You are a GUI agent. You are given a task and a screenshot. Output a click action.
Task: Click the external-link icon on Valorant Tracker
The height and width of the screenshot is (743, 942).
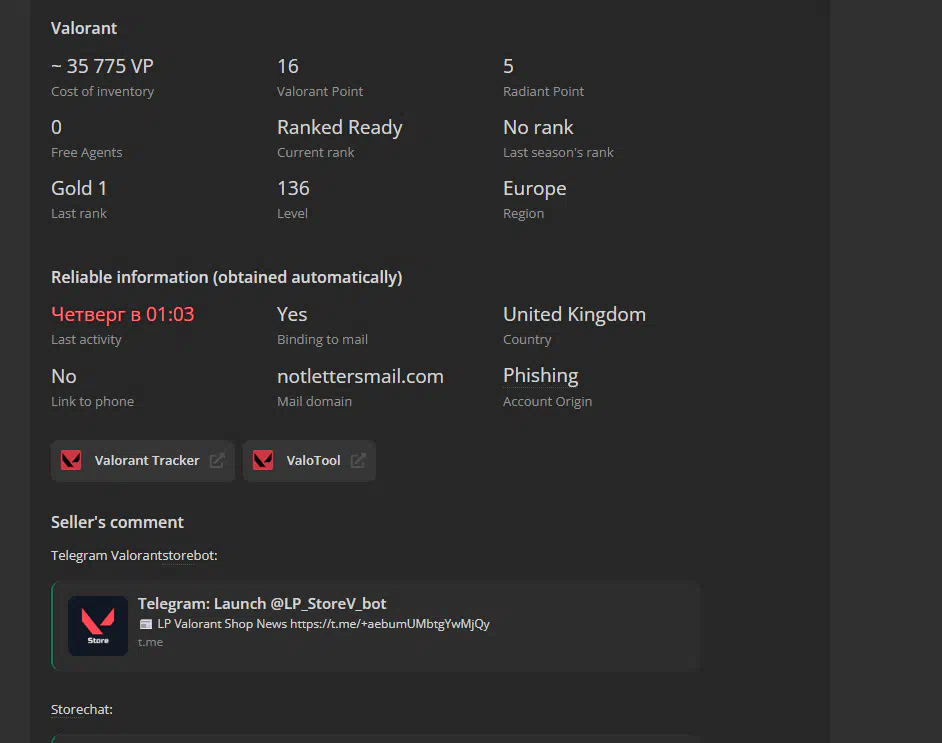click(x=217, y=461)
